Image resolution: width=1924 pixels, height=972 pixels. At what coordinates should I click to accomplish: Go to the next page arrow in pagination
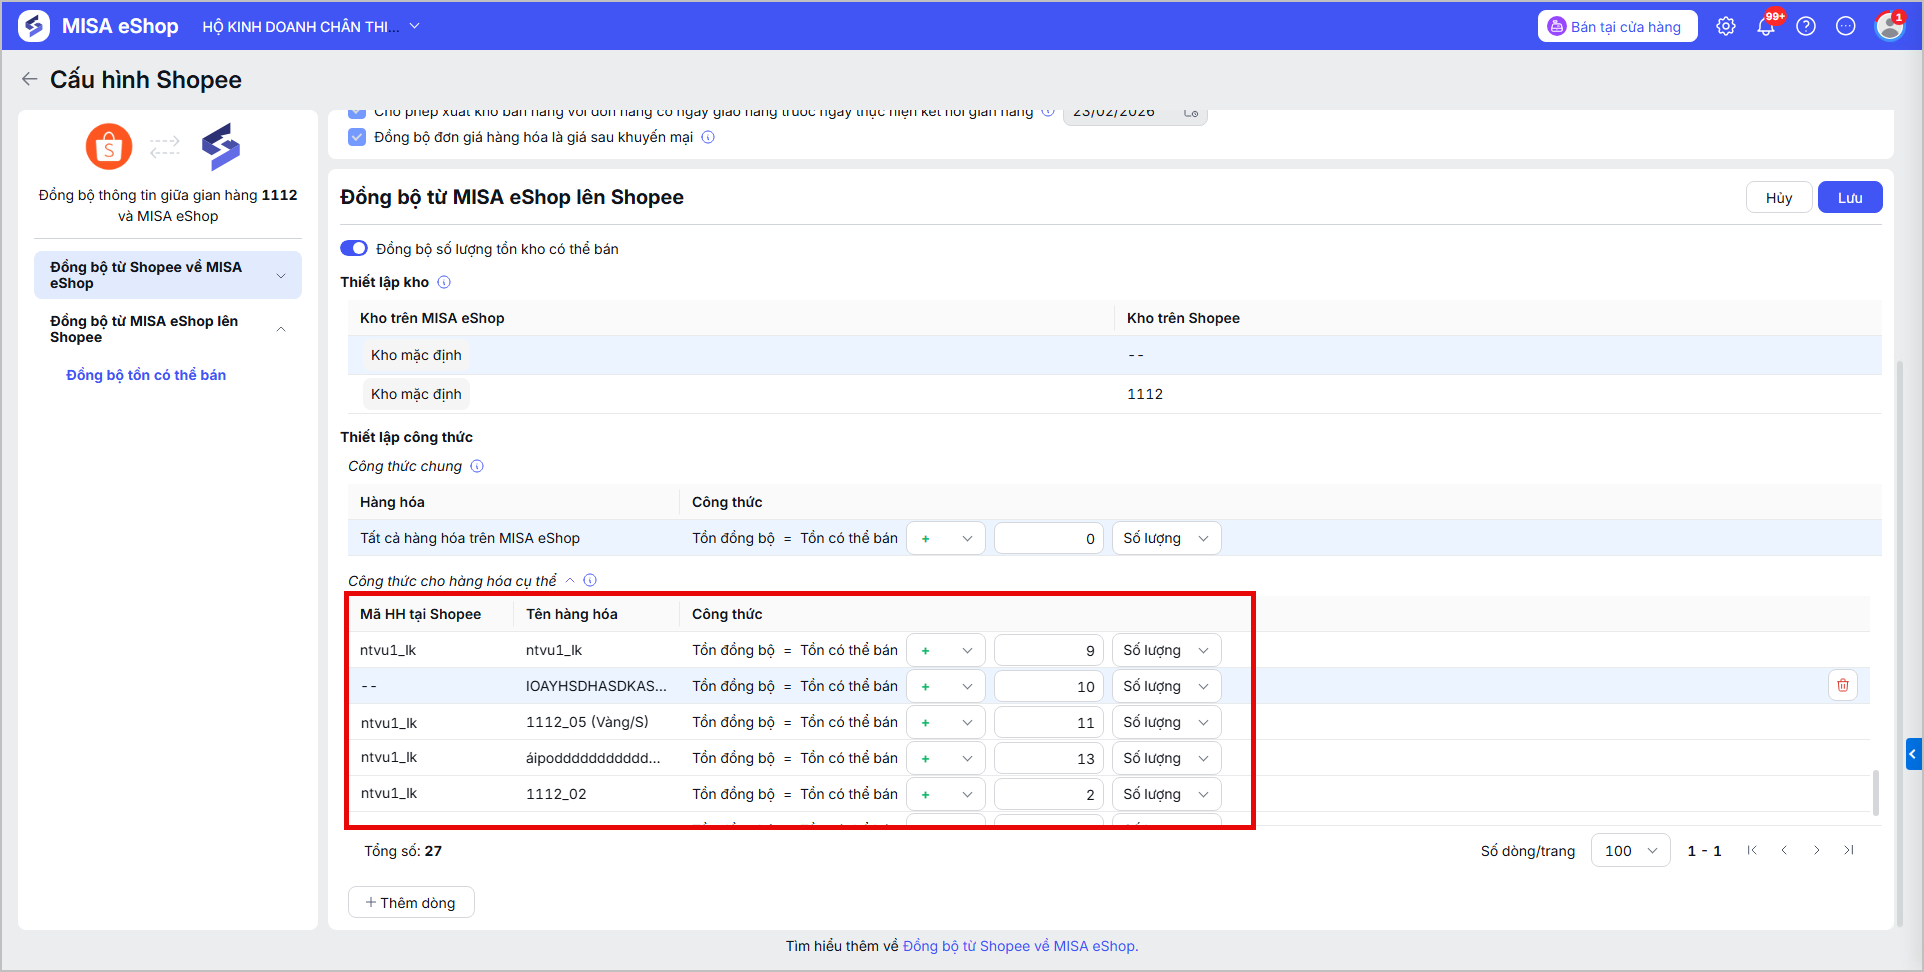tap(1816, 850)
